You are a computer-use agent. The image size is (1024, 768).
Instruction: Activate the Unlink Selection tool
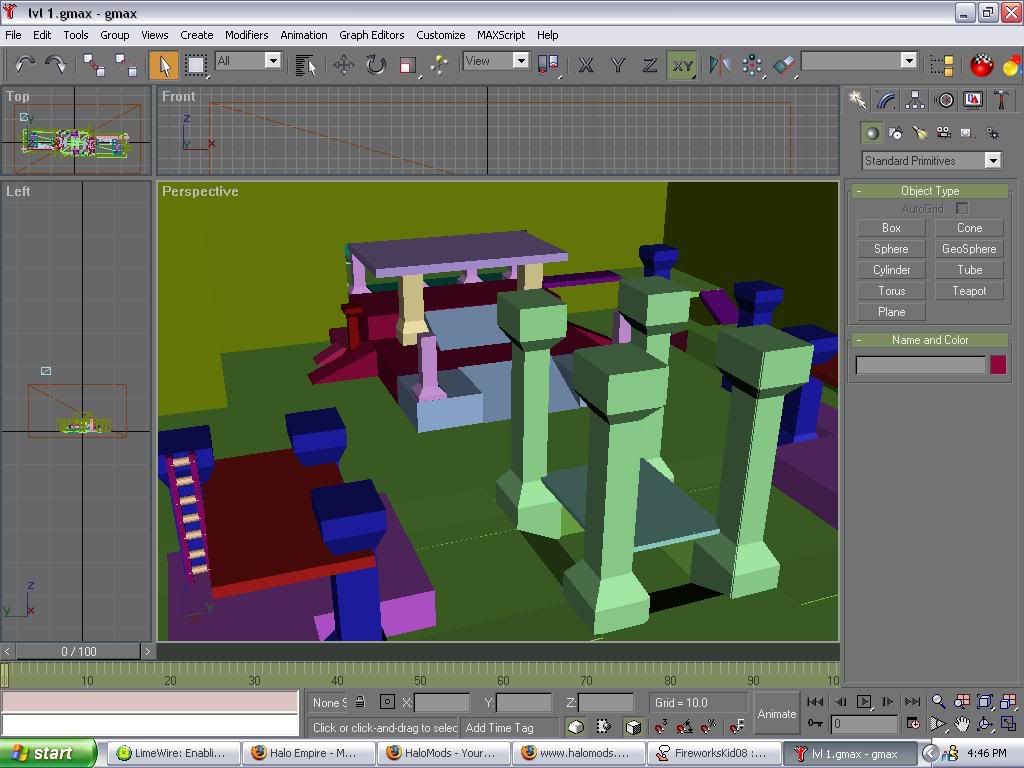[x=125, y=65]
